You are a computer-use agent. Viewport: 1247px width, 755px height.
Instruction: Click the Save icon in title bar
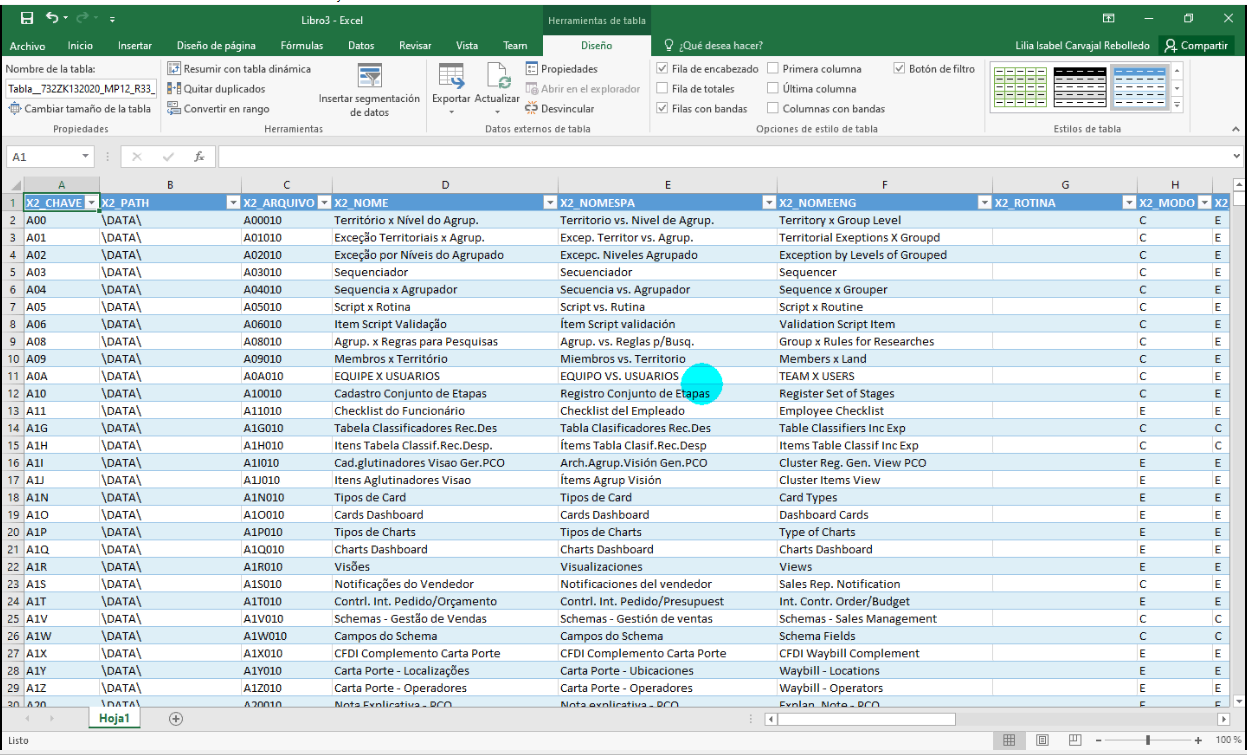[27, 18]
